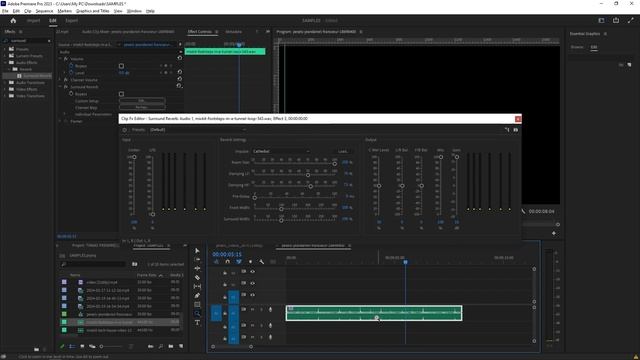Toggle eye visibility of second video track

[x=252, y=283]
